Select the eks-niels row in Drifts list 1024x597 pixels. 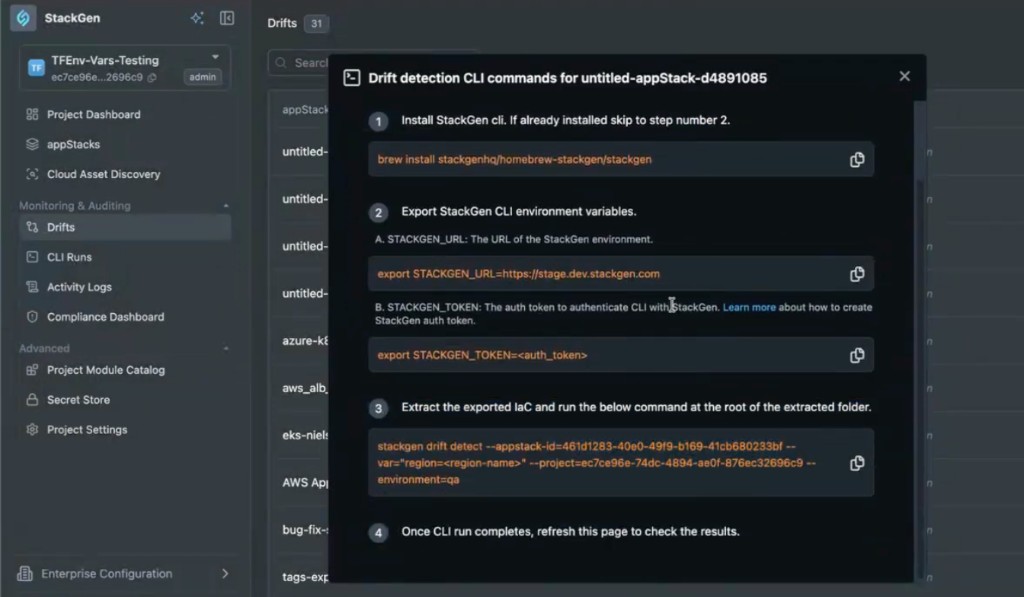tap(304, 435)
